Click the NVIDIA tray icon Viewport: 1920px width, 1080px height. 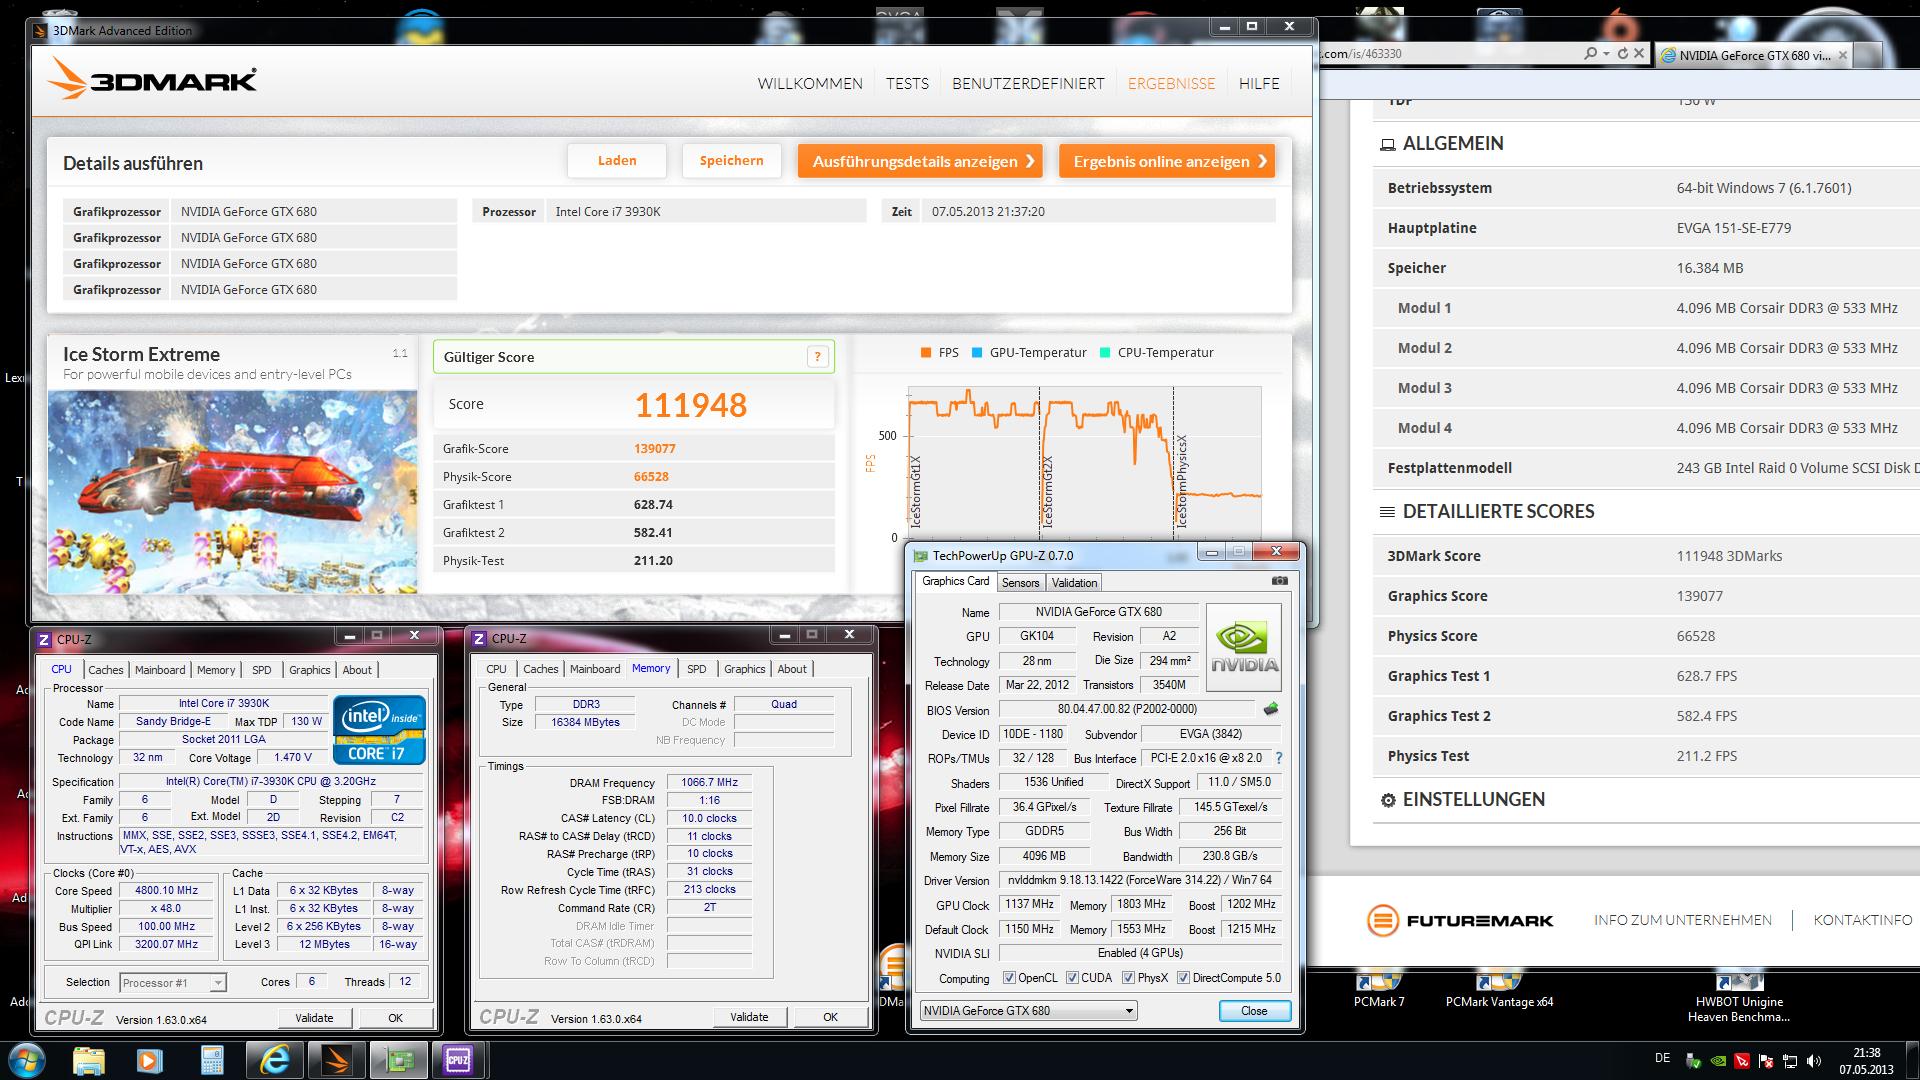point(1718,1061)
